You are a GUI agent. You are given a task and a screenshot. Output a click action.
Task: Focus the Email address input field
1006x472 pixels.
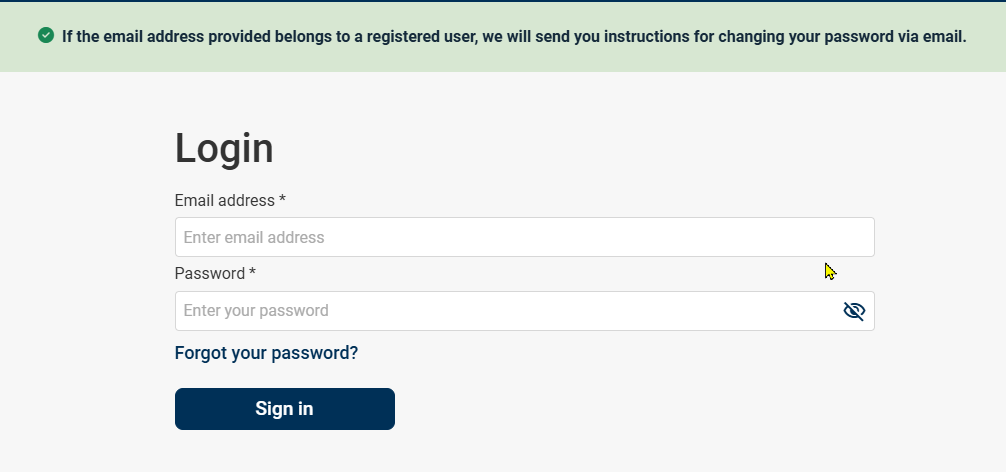(x=524, y=237)
